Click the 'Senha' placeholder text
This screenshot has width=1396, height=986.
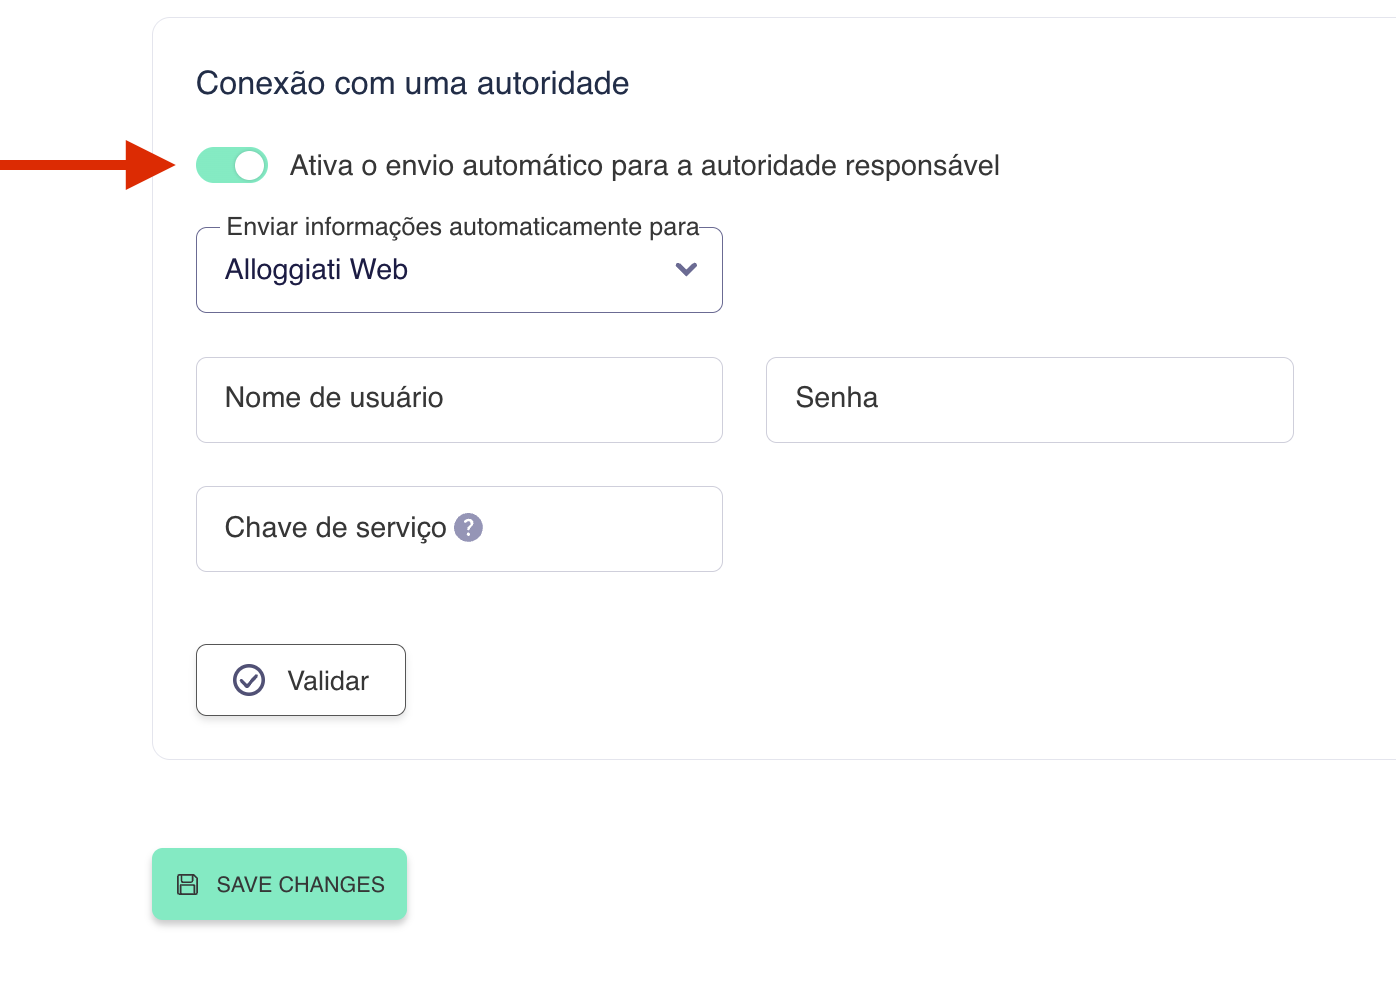pos(836,398)
